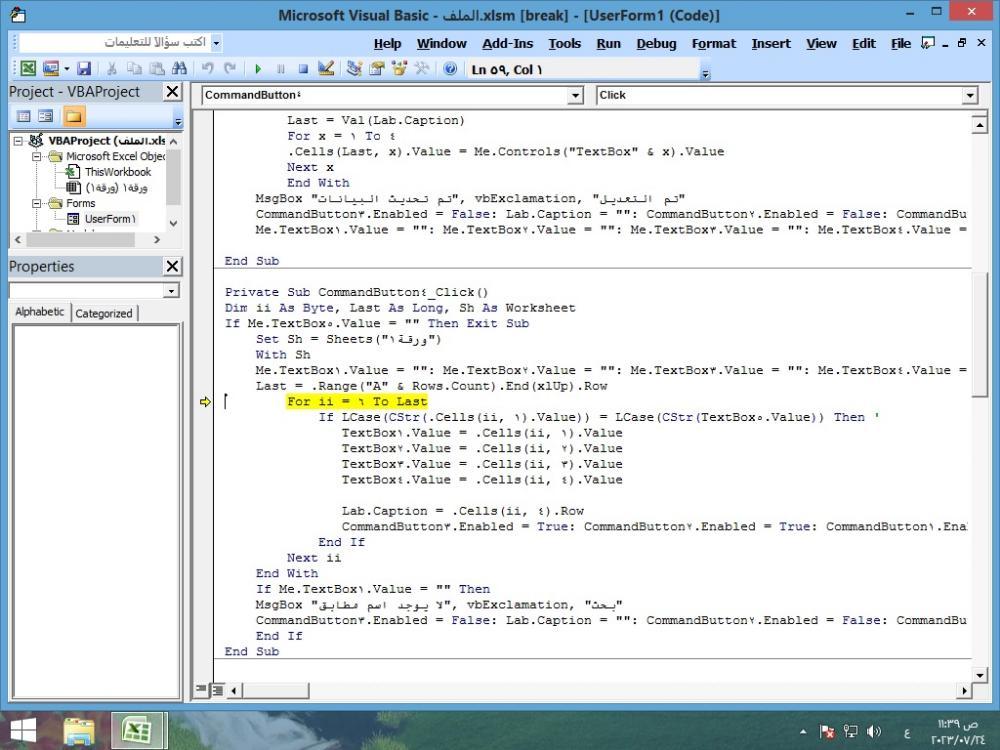1000x750 pixels.
Task: Click the yellow execution arrow in margin
Action: 205,402
